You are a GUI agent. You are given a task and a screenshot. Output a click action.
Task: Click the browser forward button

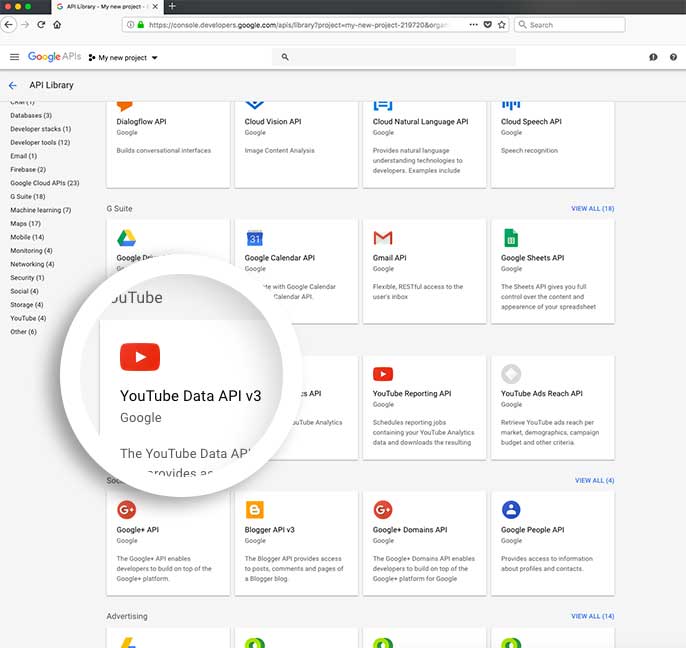pos(25,25)
